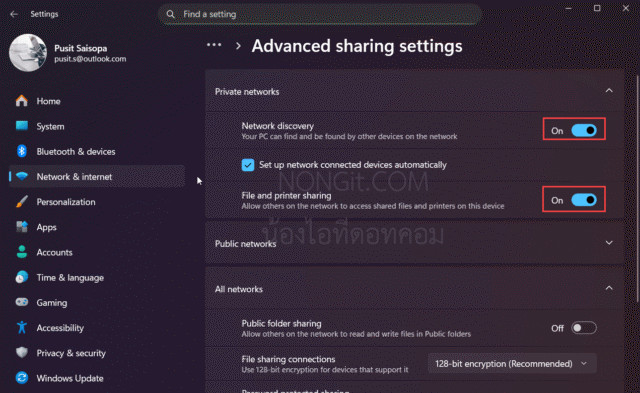Image resolution: width=640 pixels, height=393 pixels.
Task: Open the 128-bit encryption dropdown
Action: tap(512, 363)
